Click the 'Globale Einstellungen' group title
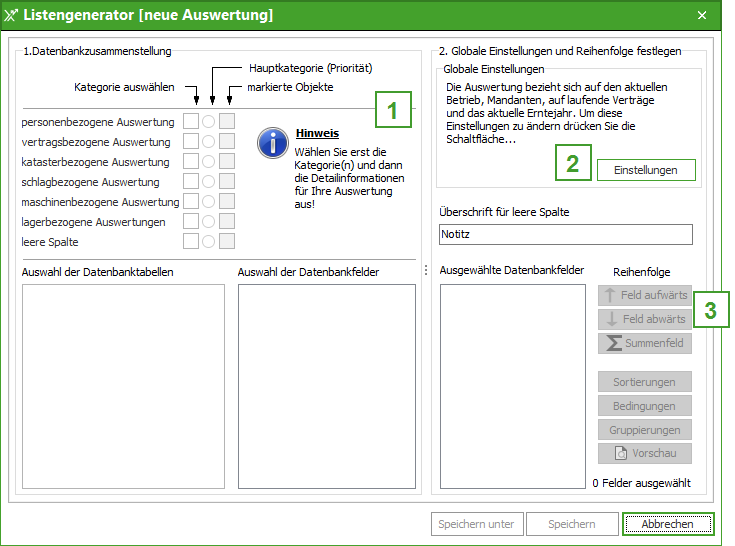735x546 pixels. (x=494, y=69)
